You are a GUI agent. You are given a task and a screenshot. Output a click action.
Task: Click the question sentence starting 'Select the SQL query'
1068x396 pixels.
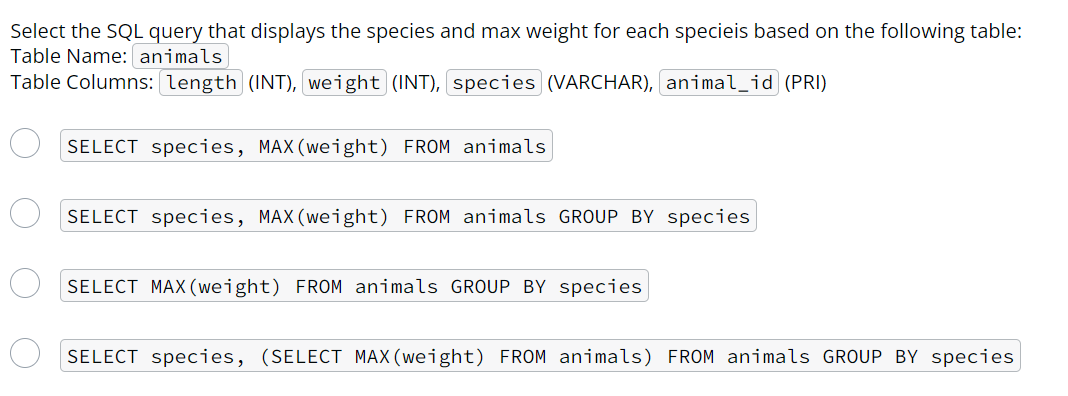tap(516, 31)
